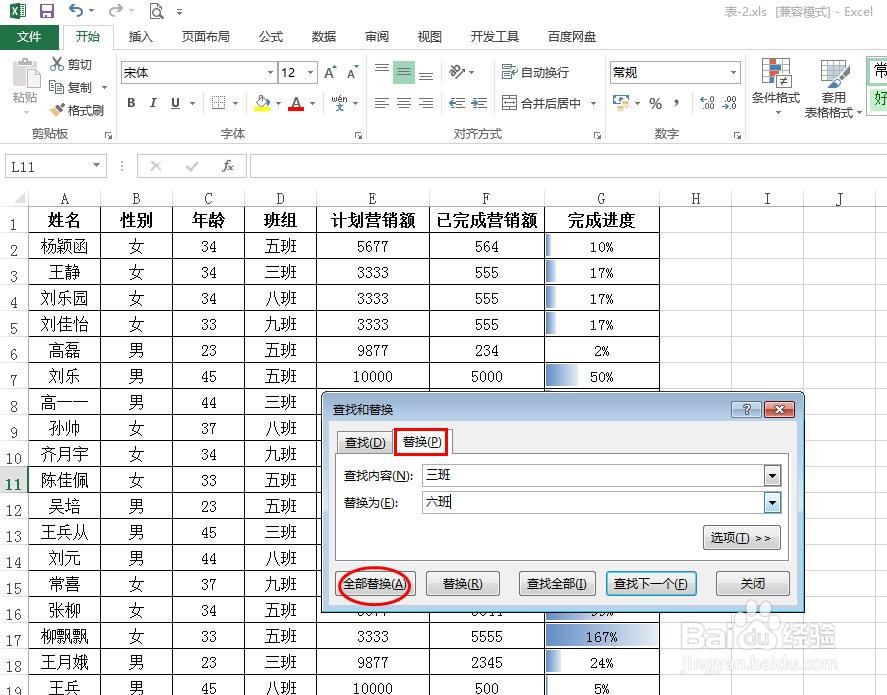Open the 查找内容 history dropdown
887x695 pixels.
coord(772,475)
